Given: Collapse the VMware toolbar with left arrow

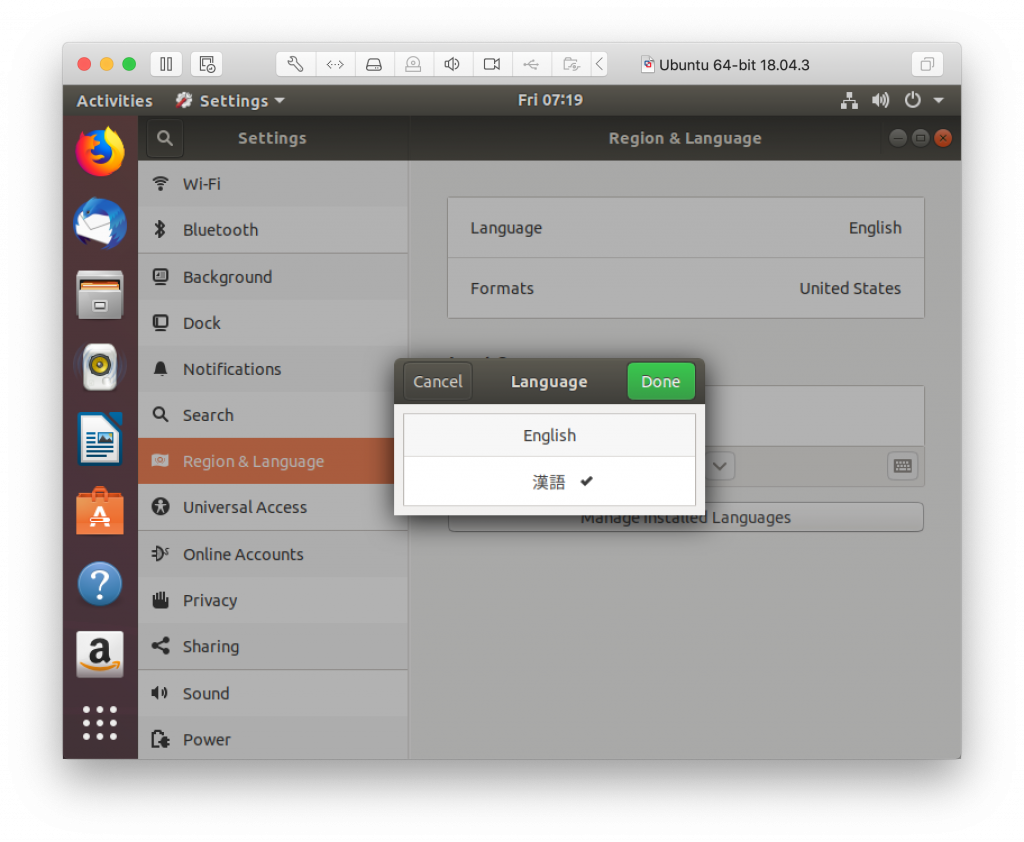Looking at the screenshot, I should [599, 64].
